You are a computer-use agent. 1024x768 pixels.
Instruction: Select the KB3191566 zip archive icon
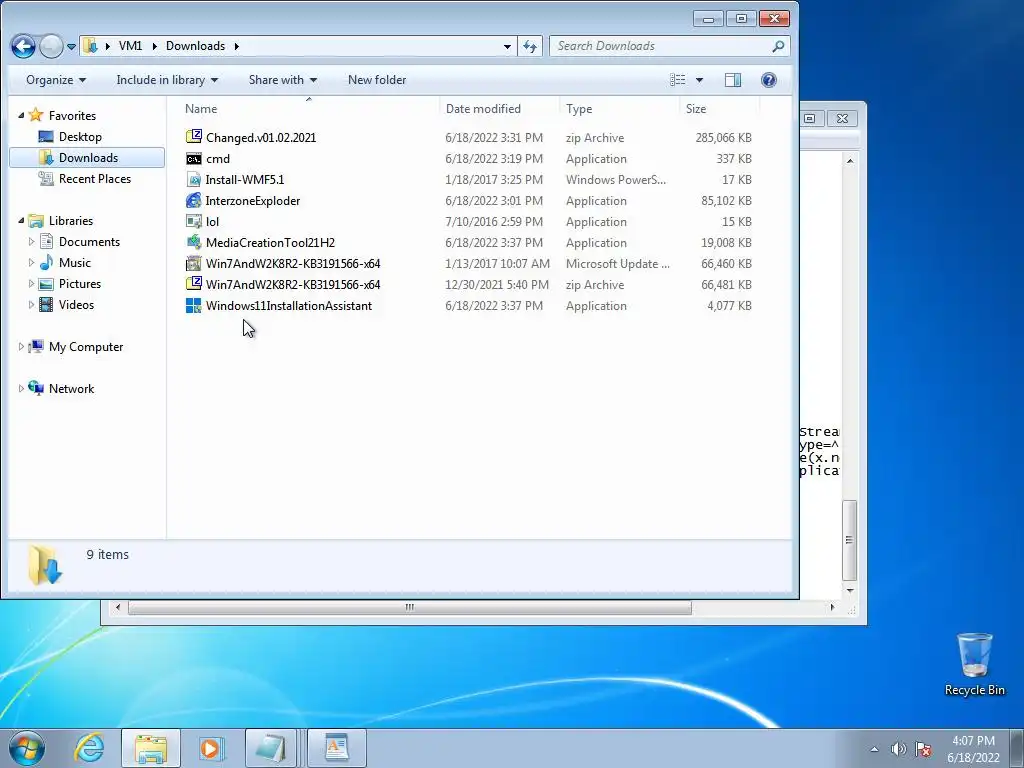click(x=194, y=284)
